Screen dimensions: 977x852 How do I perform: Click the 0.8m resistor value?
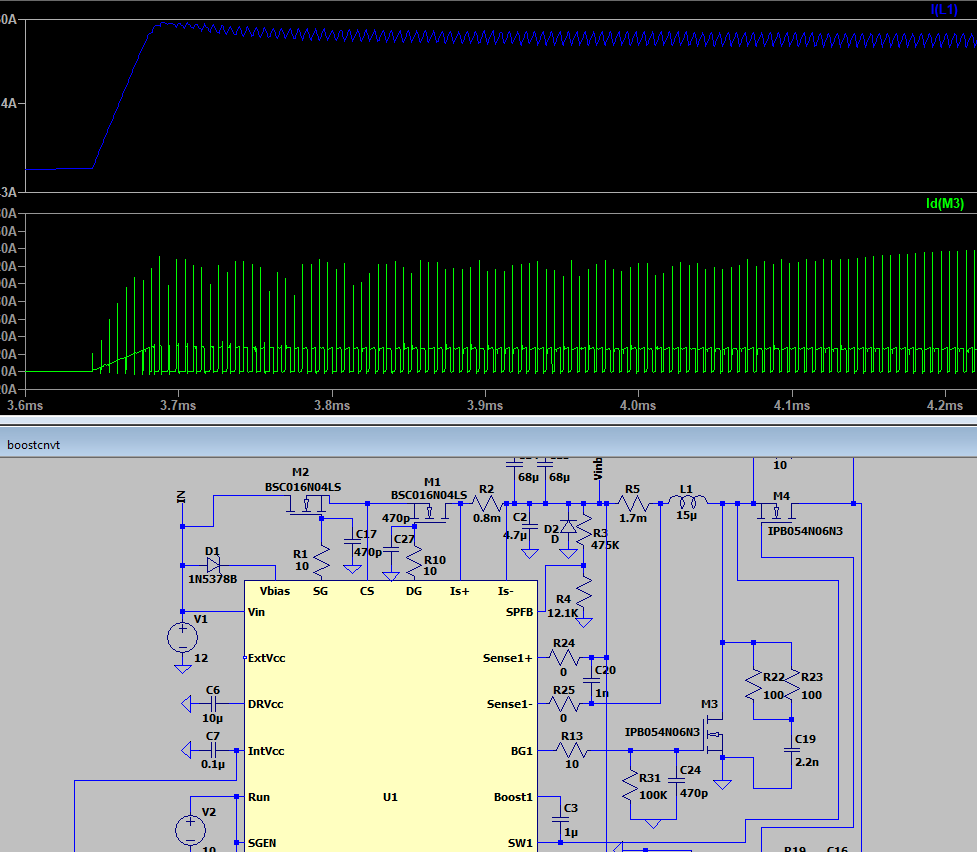tap(487, 518)
